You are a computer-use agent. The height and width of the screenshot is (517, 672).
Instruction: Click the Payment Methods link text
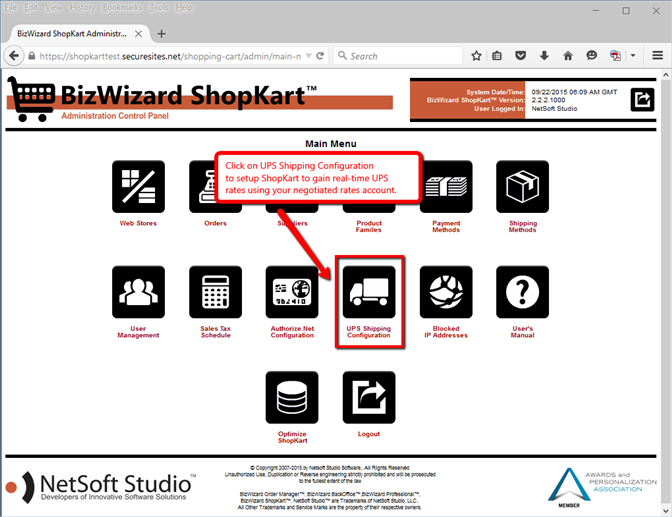446,226
